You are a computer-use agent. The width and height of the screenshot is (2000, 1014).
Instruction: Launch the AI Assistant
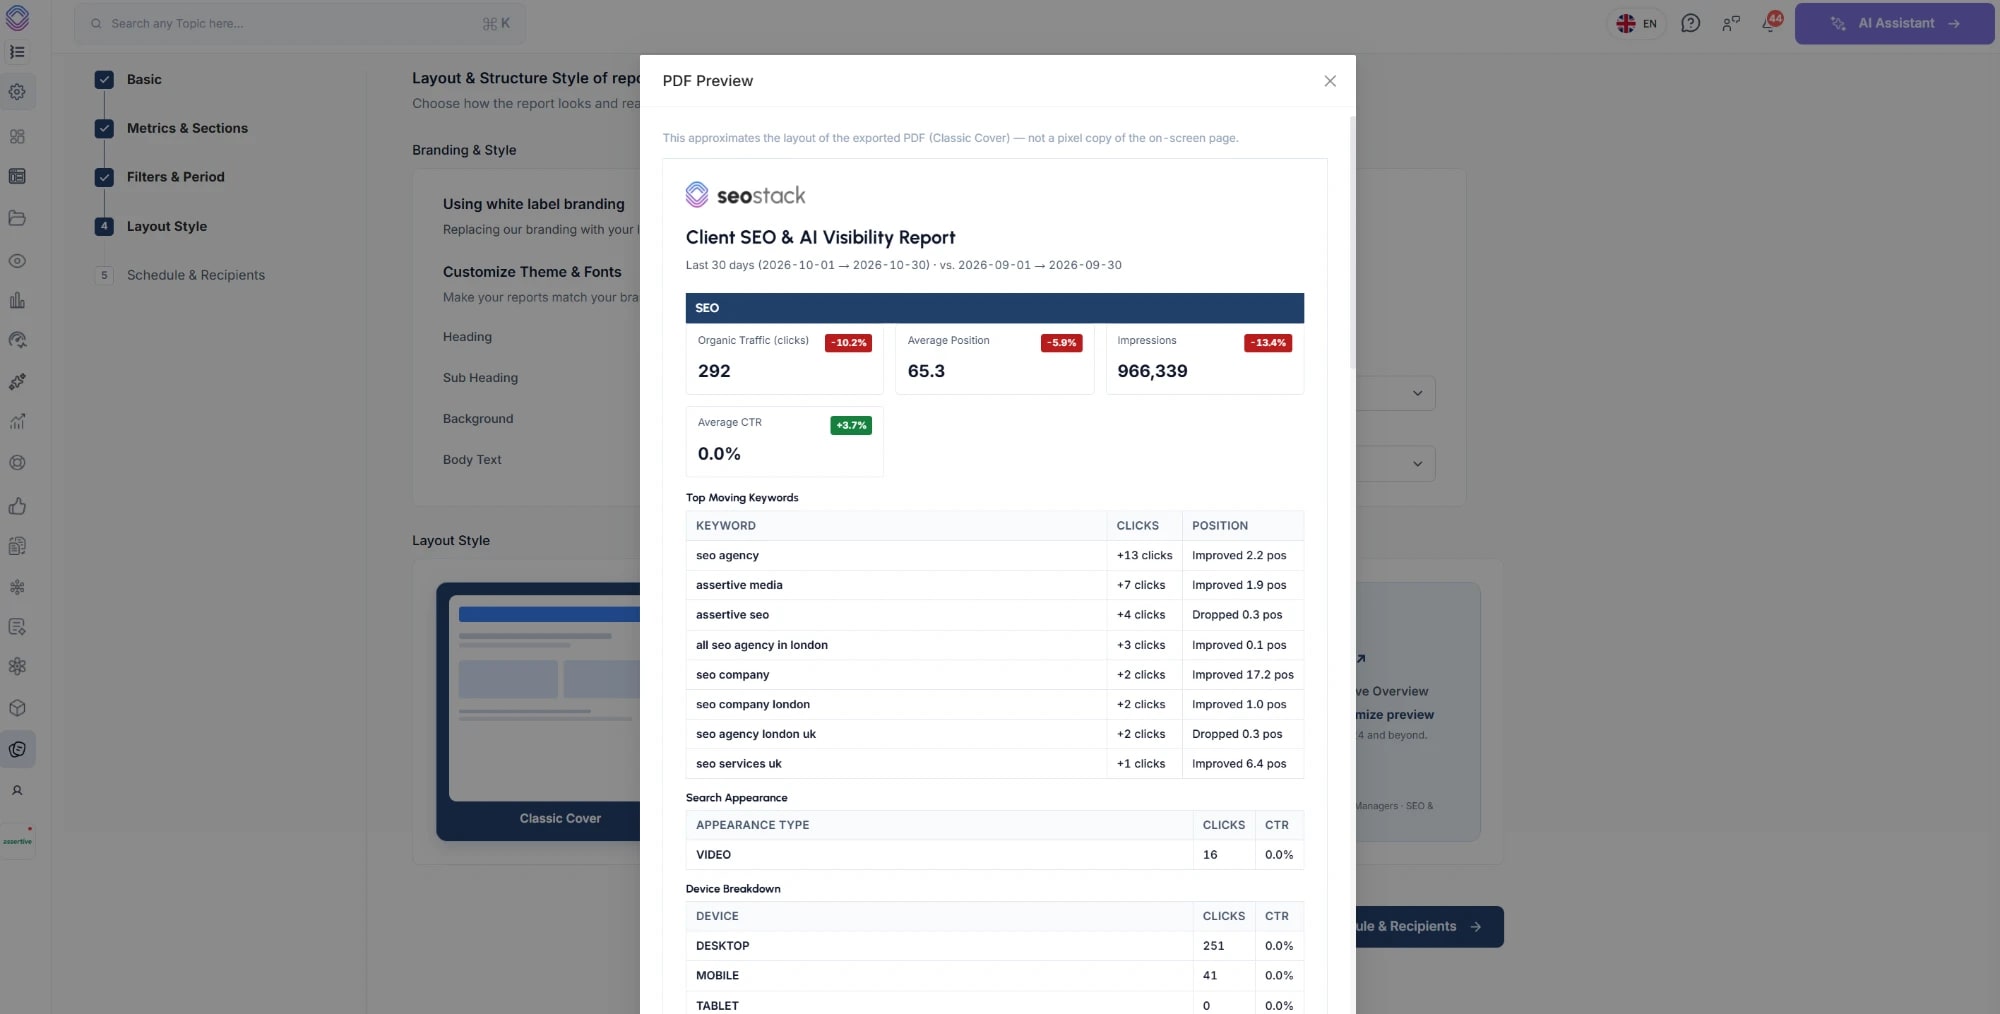tap(1894, 23)
